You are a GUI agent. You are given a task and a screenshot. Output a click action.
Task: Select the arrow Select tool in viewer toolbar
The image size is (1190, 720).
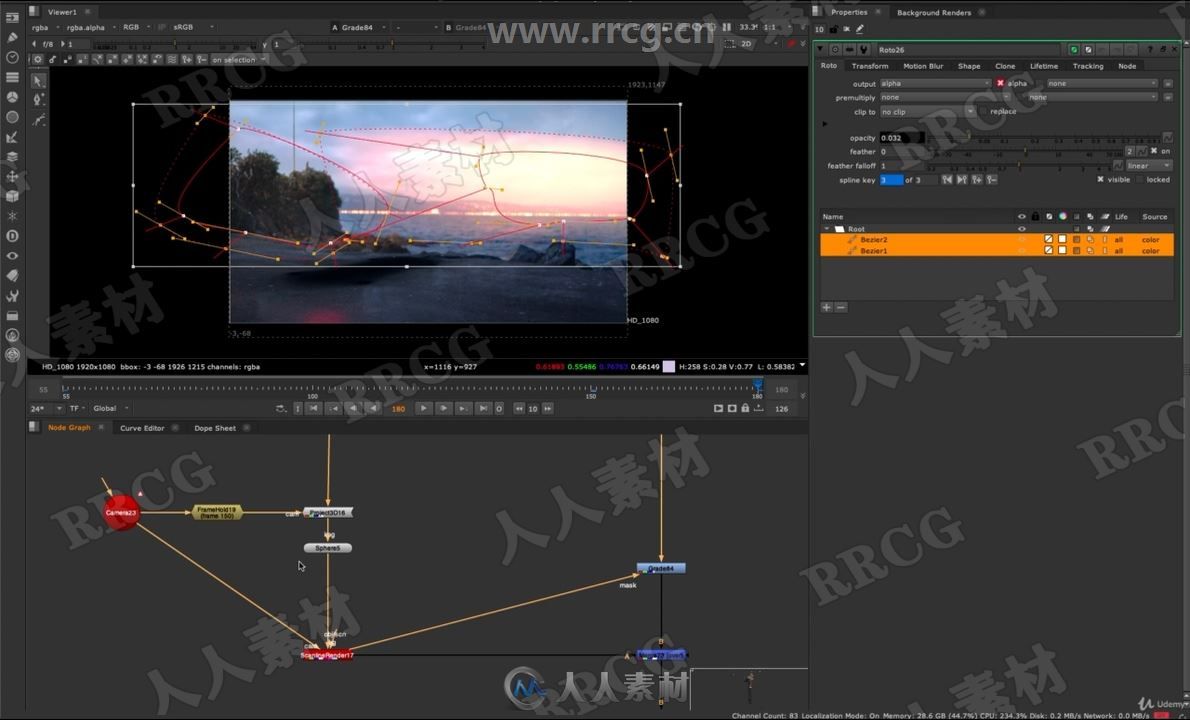click(x=39, y=81)
